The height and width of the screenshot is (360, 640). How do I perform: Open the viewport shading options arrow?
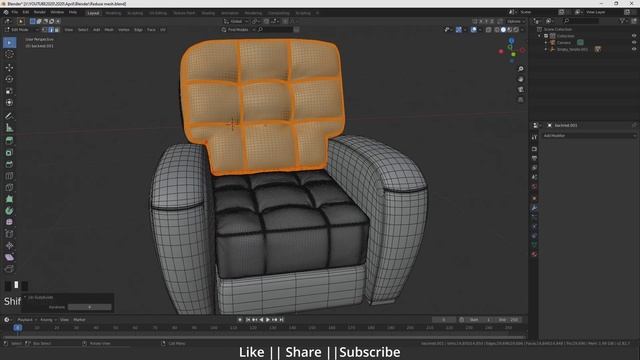[522, 30]
